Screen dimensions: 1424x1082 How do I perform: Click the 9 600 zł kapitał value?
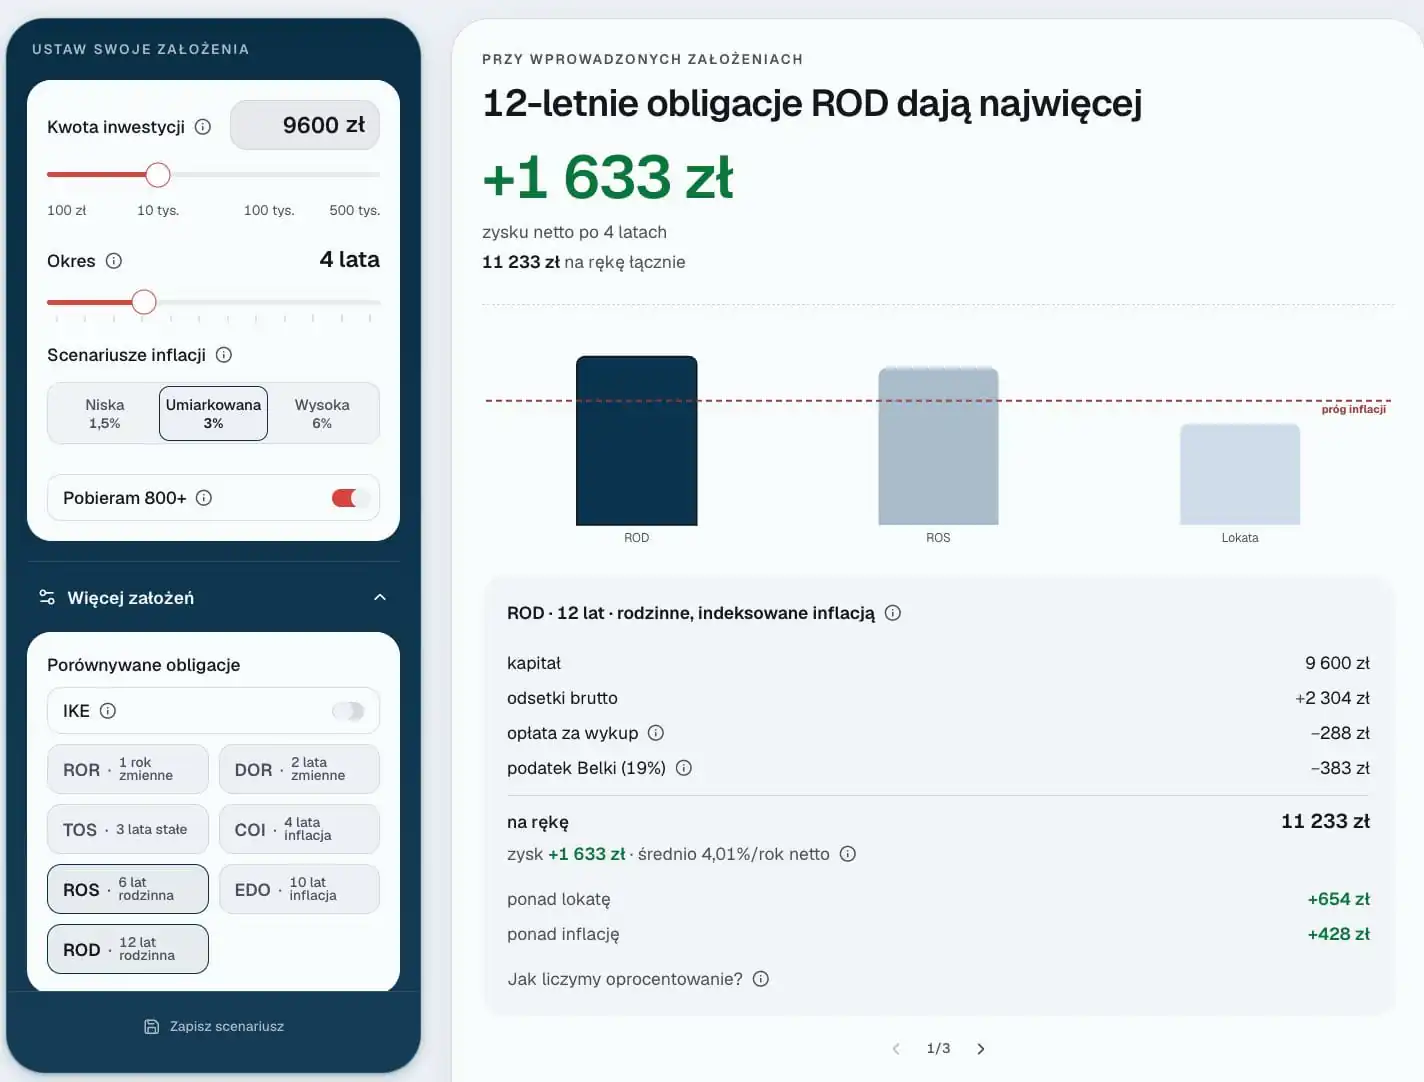click(1337, 663)
